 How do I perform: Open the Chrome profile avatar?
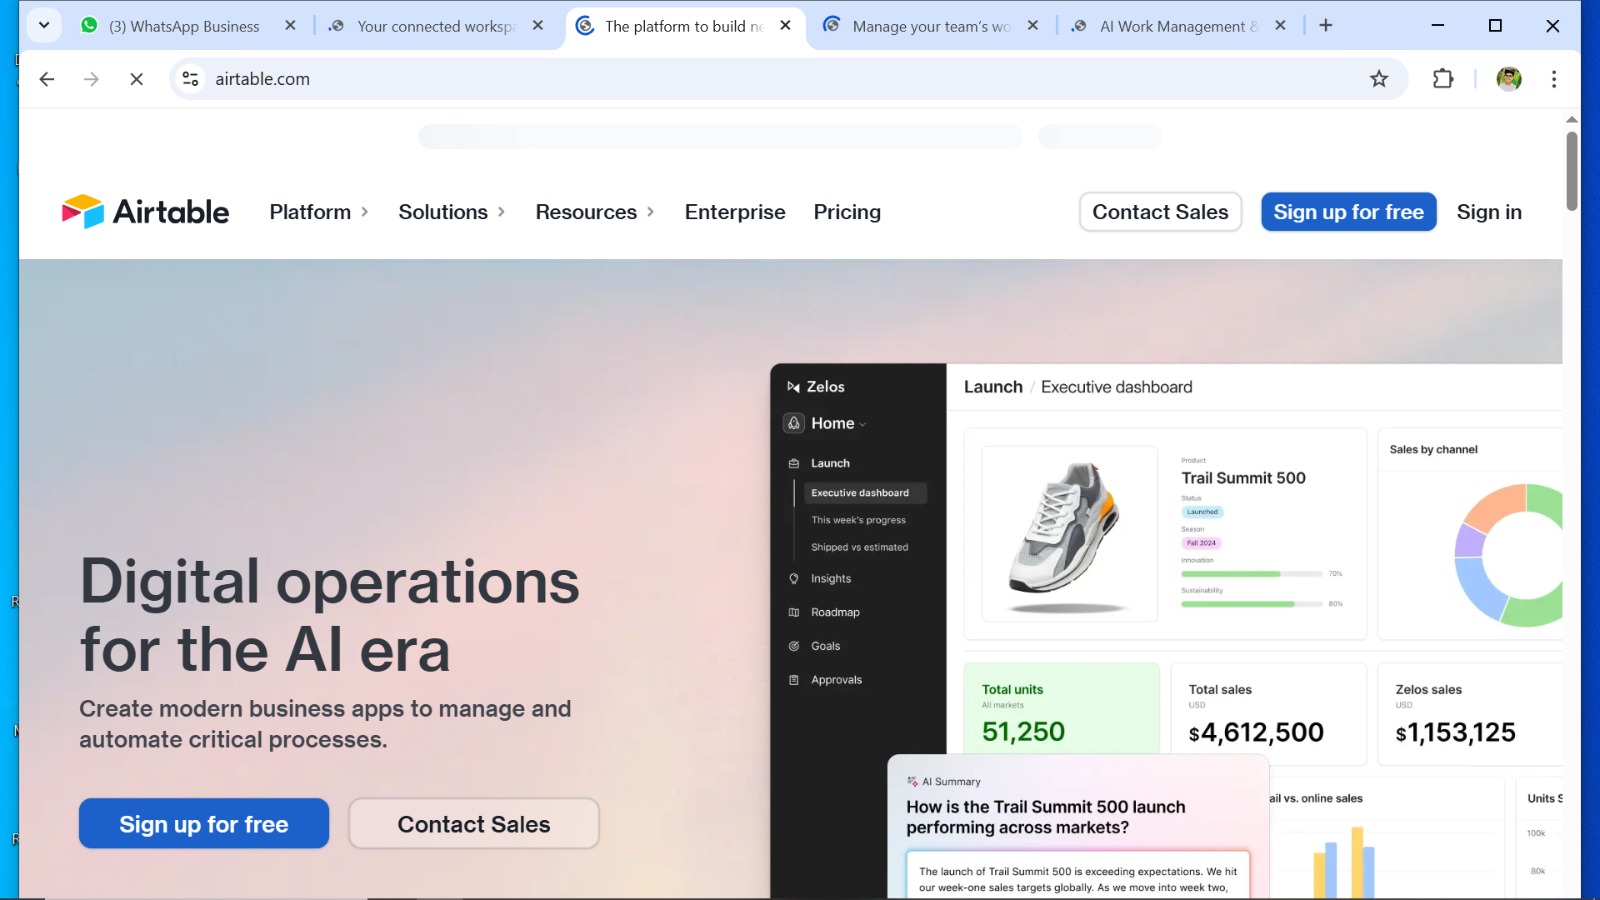point(1509,79)
